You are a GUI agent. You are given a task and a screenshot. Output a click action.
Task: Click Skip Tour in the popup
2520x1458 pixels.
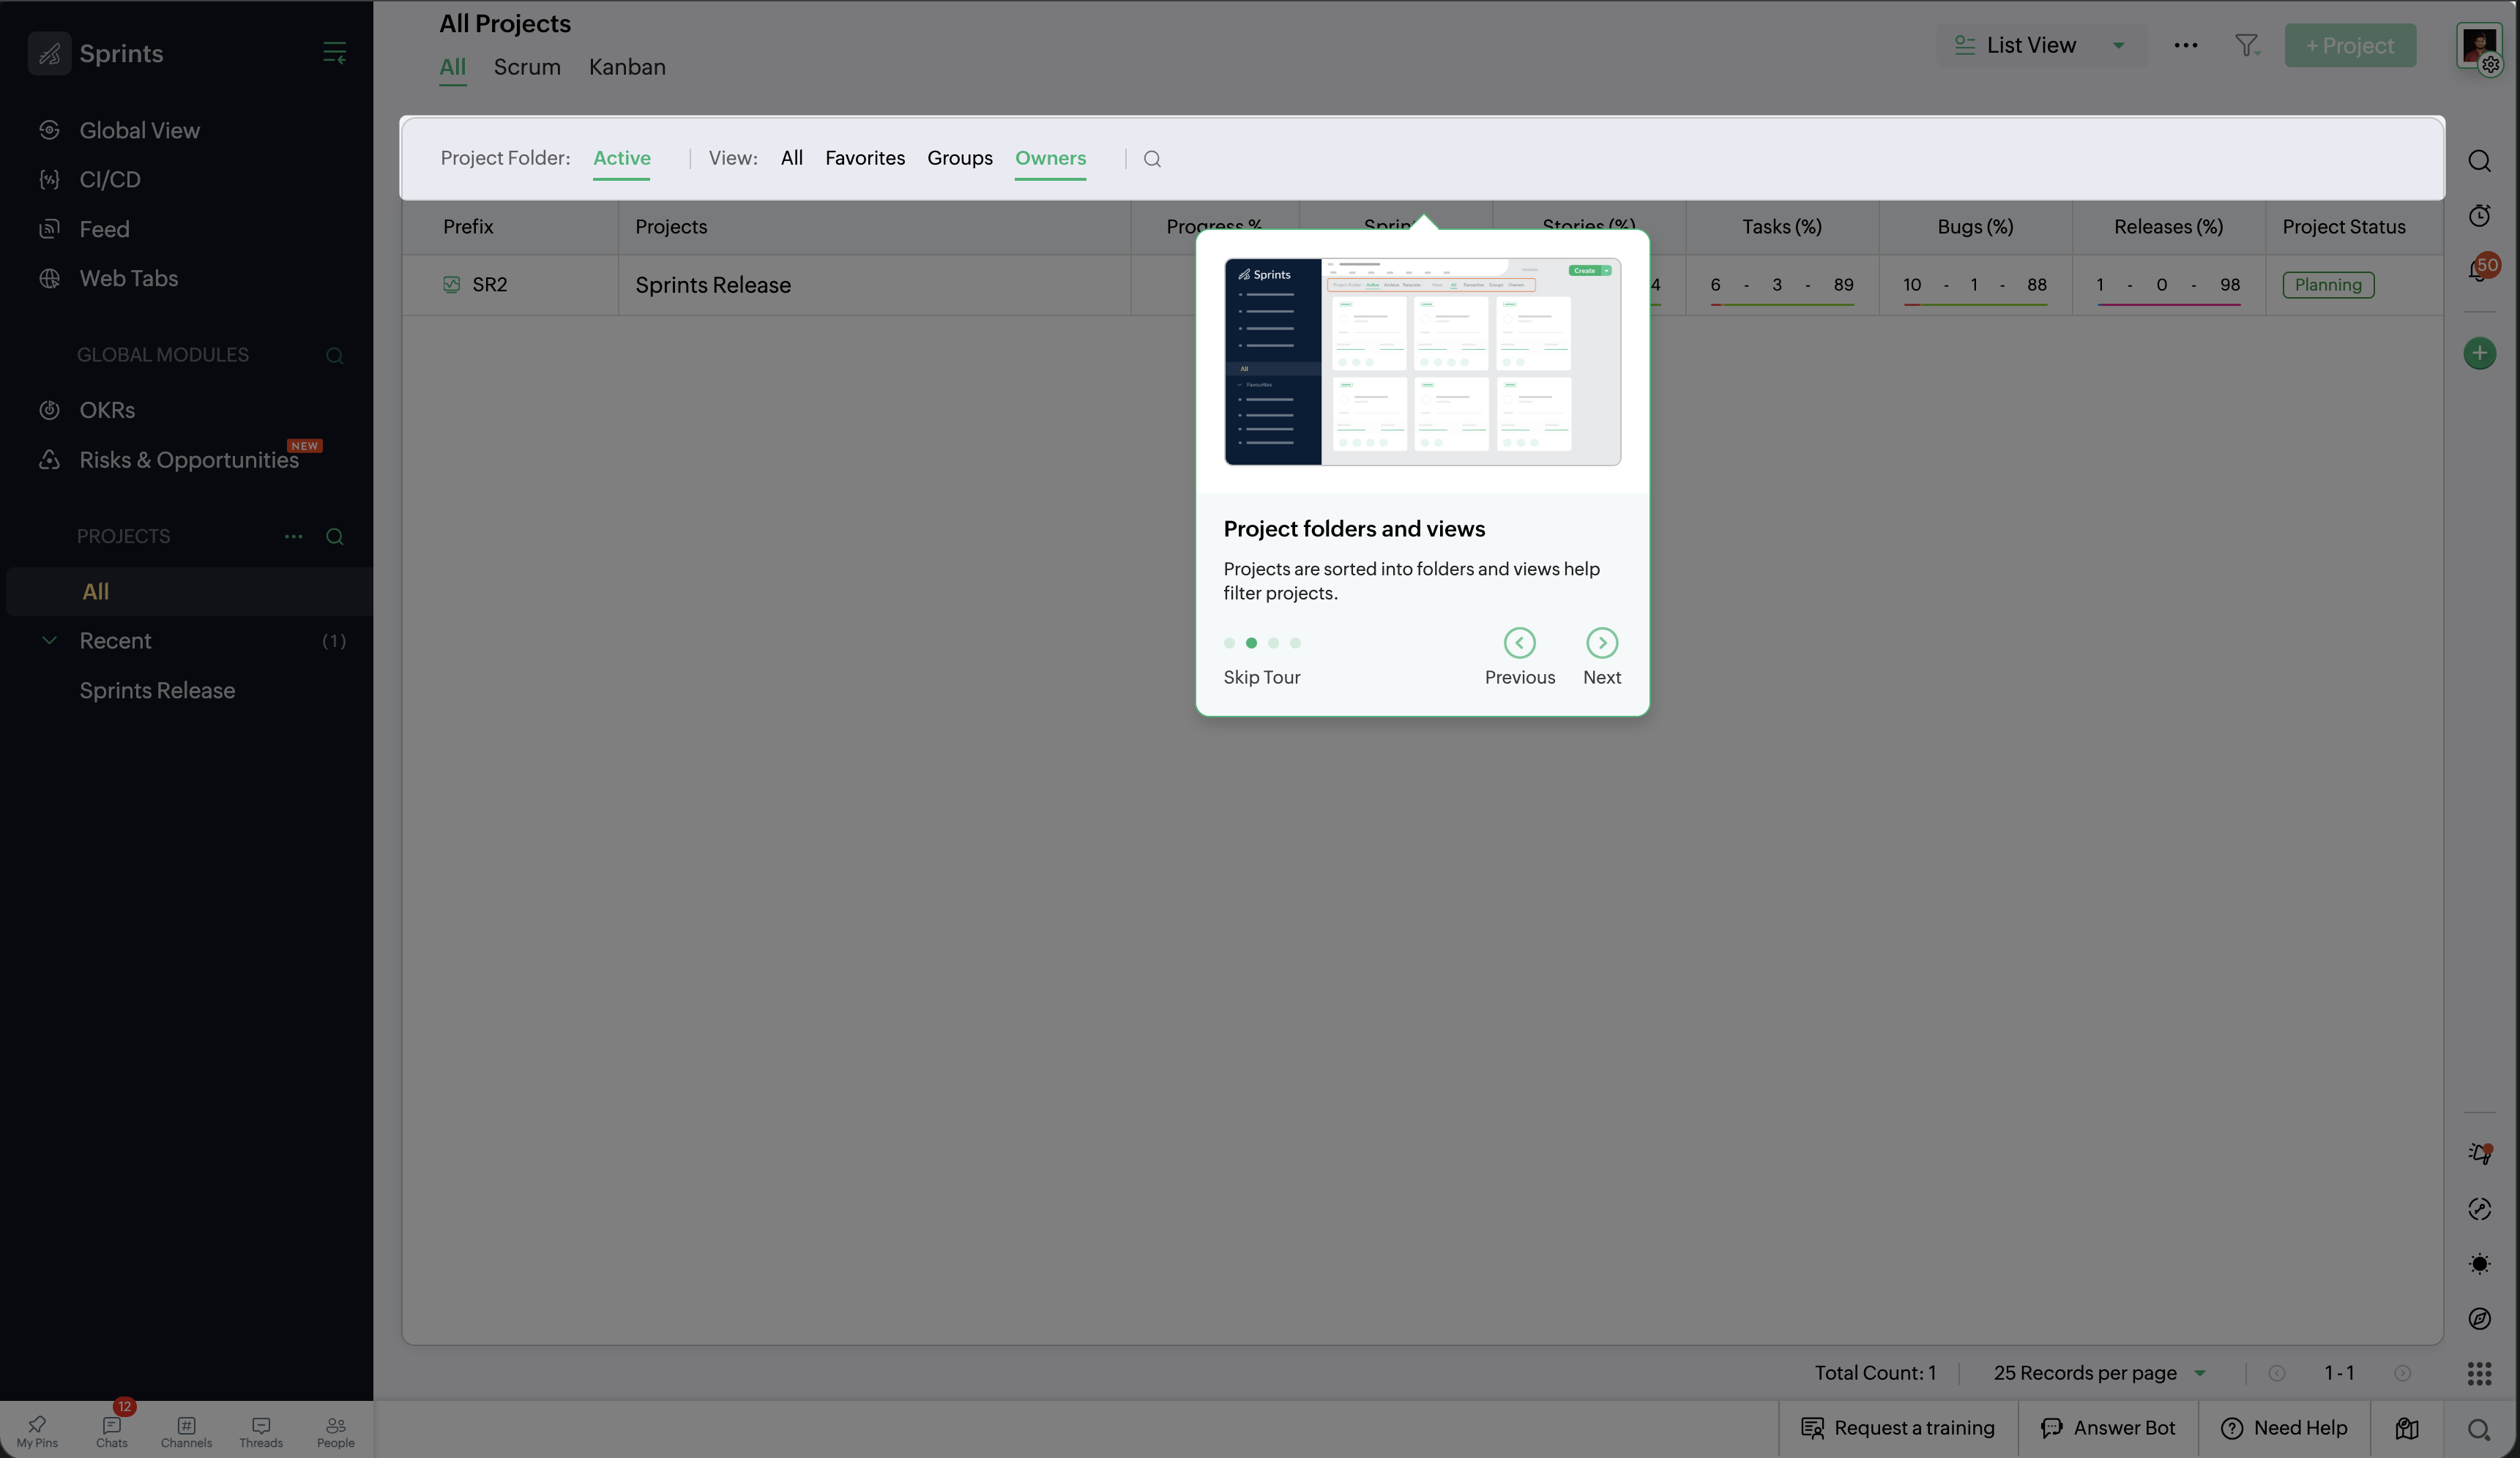(1262, 677)
